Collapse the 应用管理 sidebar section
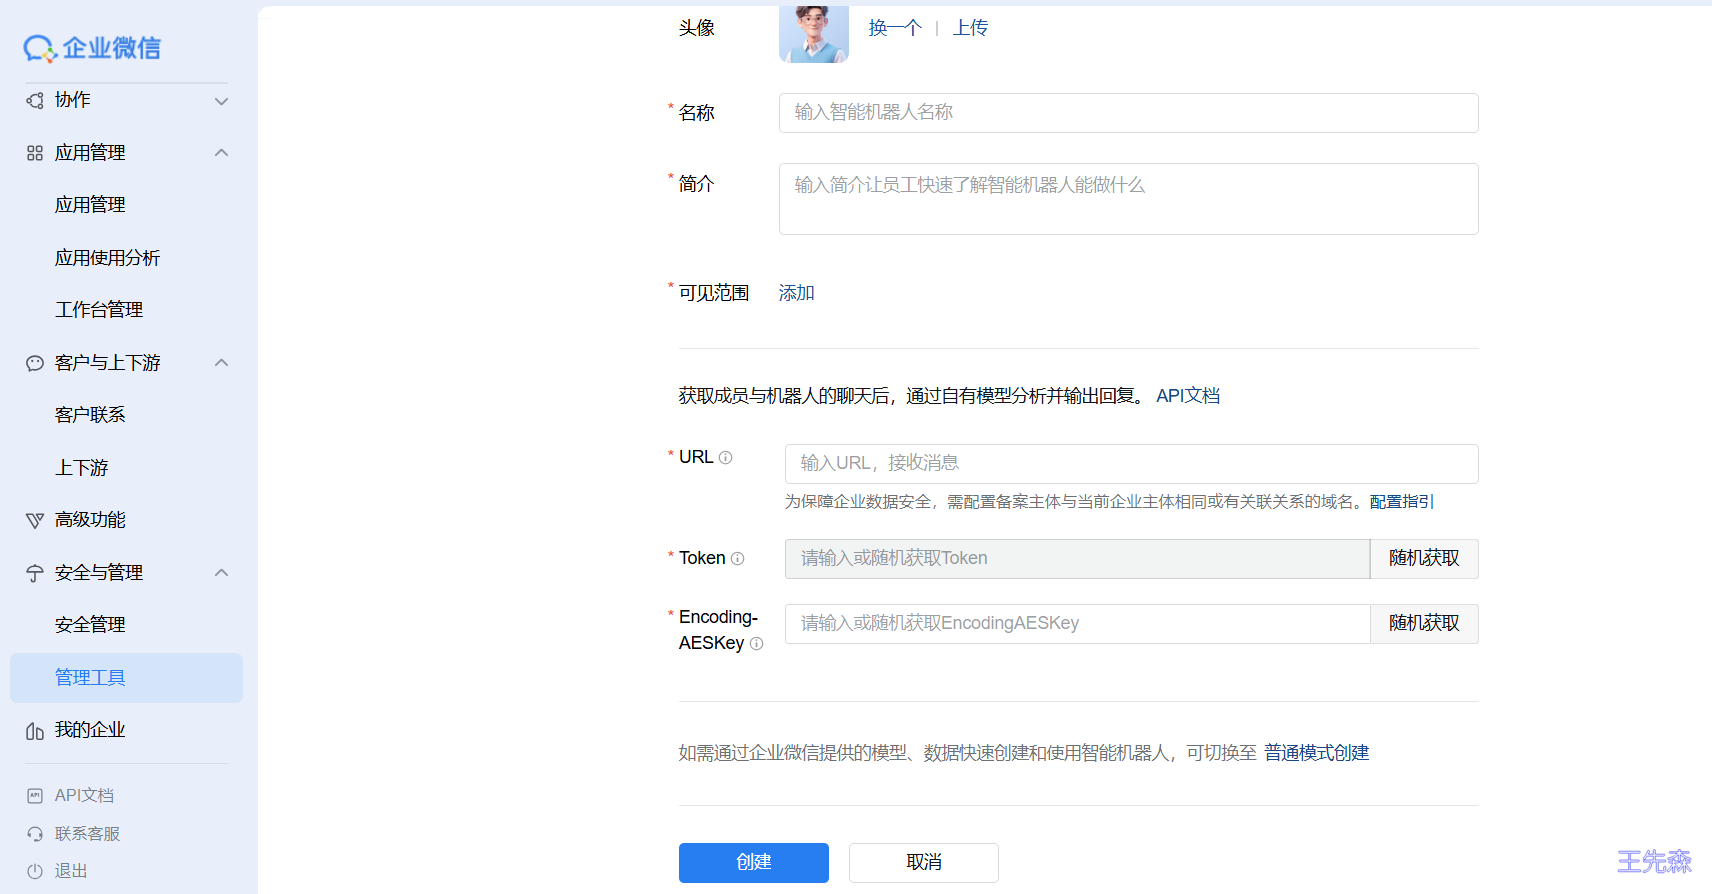This screenshot has height=894, width=1712. tap(222, 153)
